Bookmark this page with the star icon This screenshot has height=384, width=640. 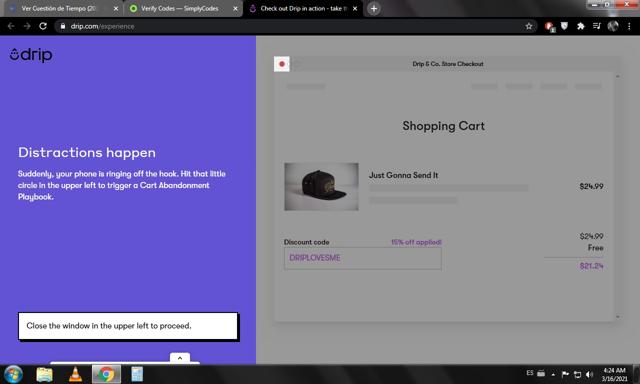click(x=529, y=26)
